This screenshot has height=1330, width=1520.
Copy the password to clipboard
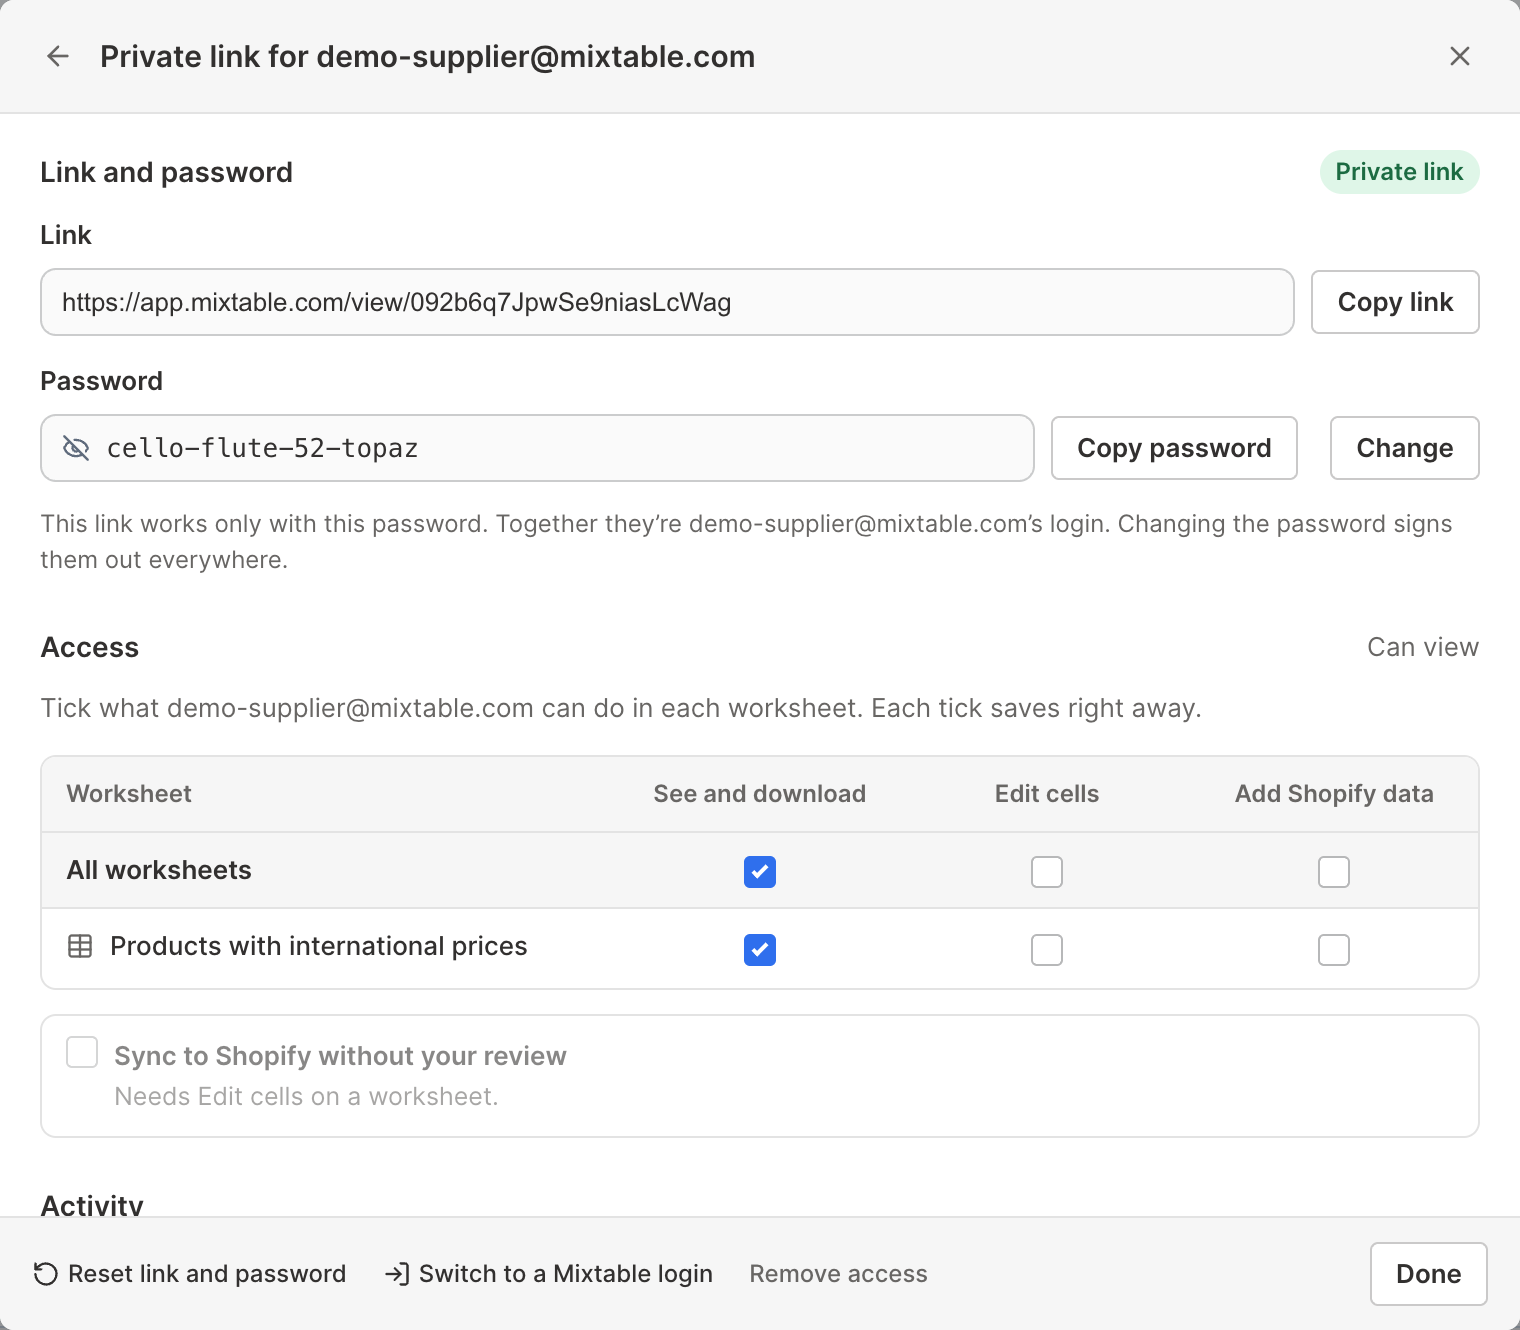(1174, 448)
